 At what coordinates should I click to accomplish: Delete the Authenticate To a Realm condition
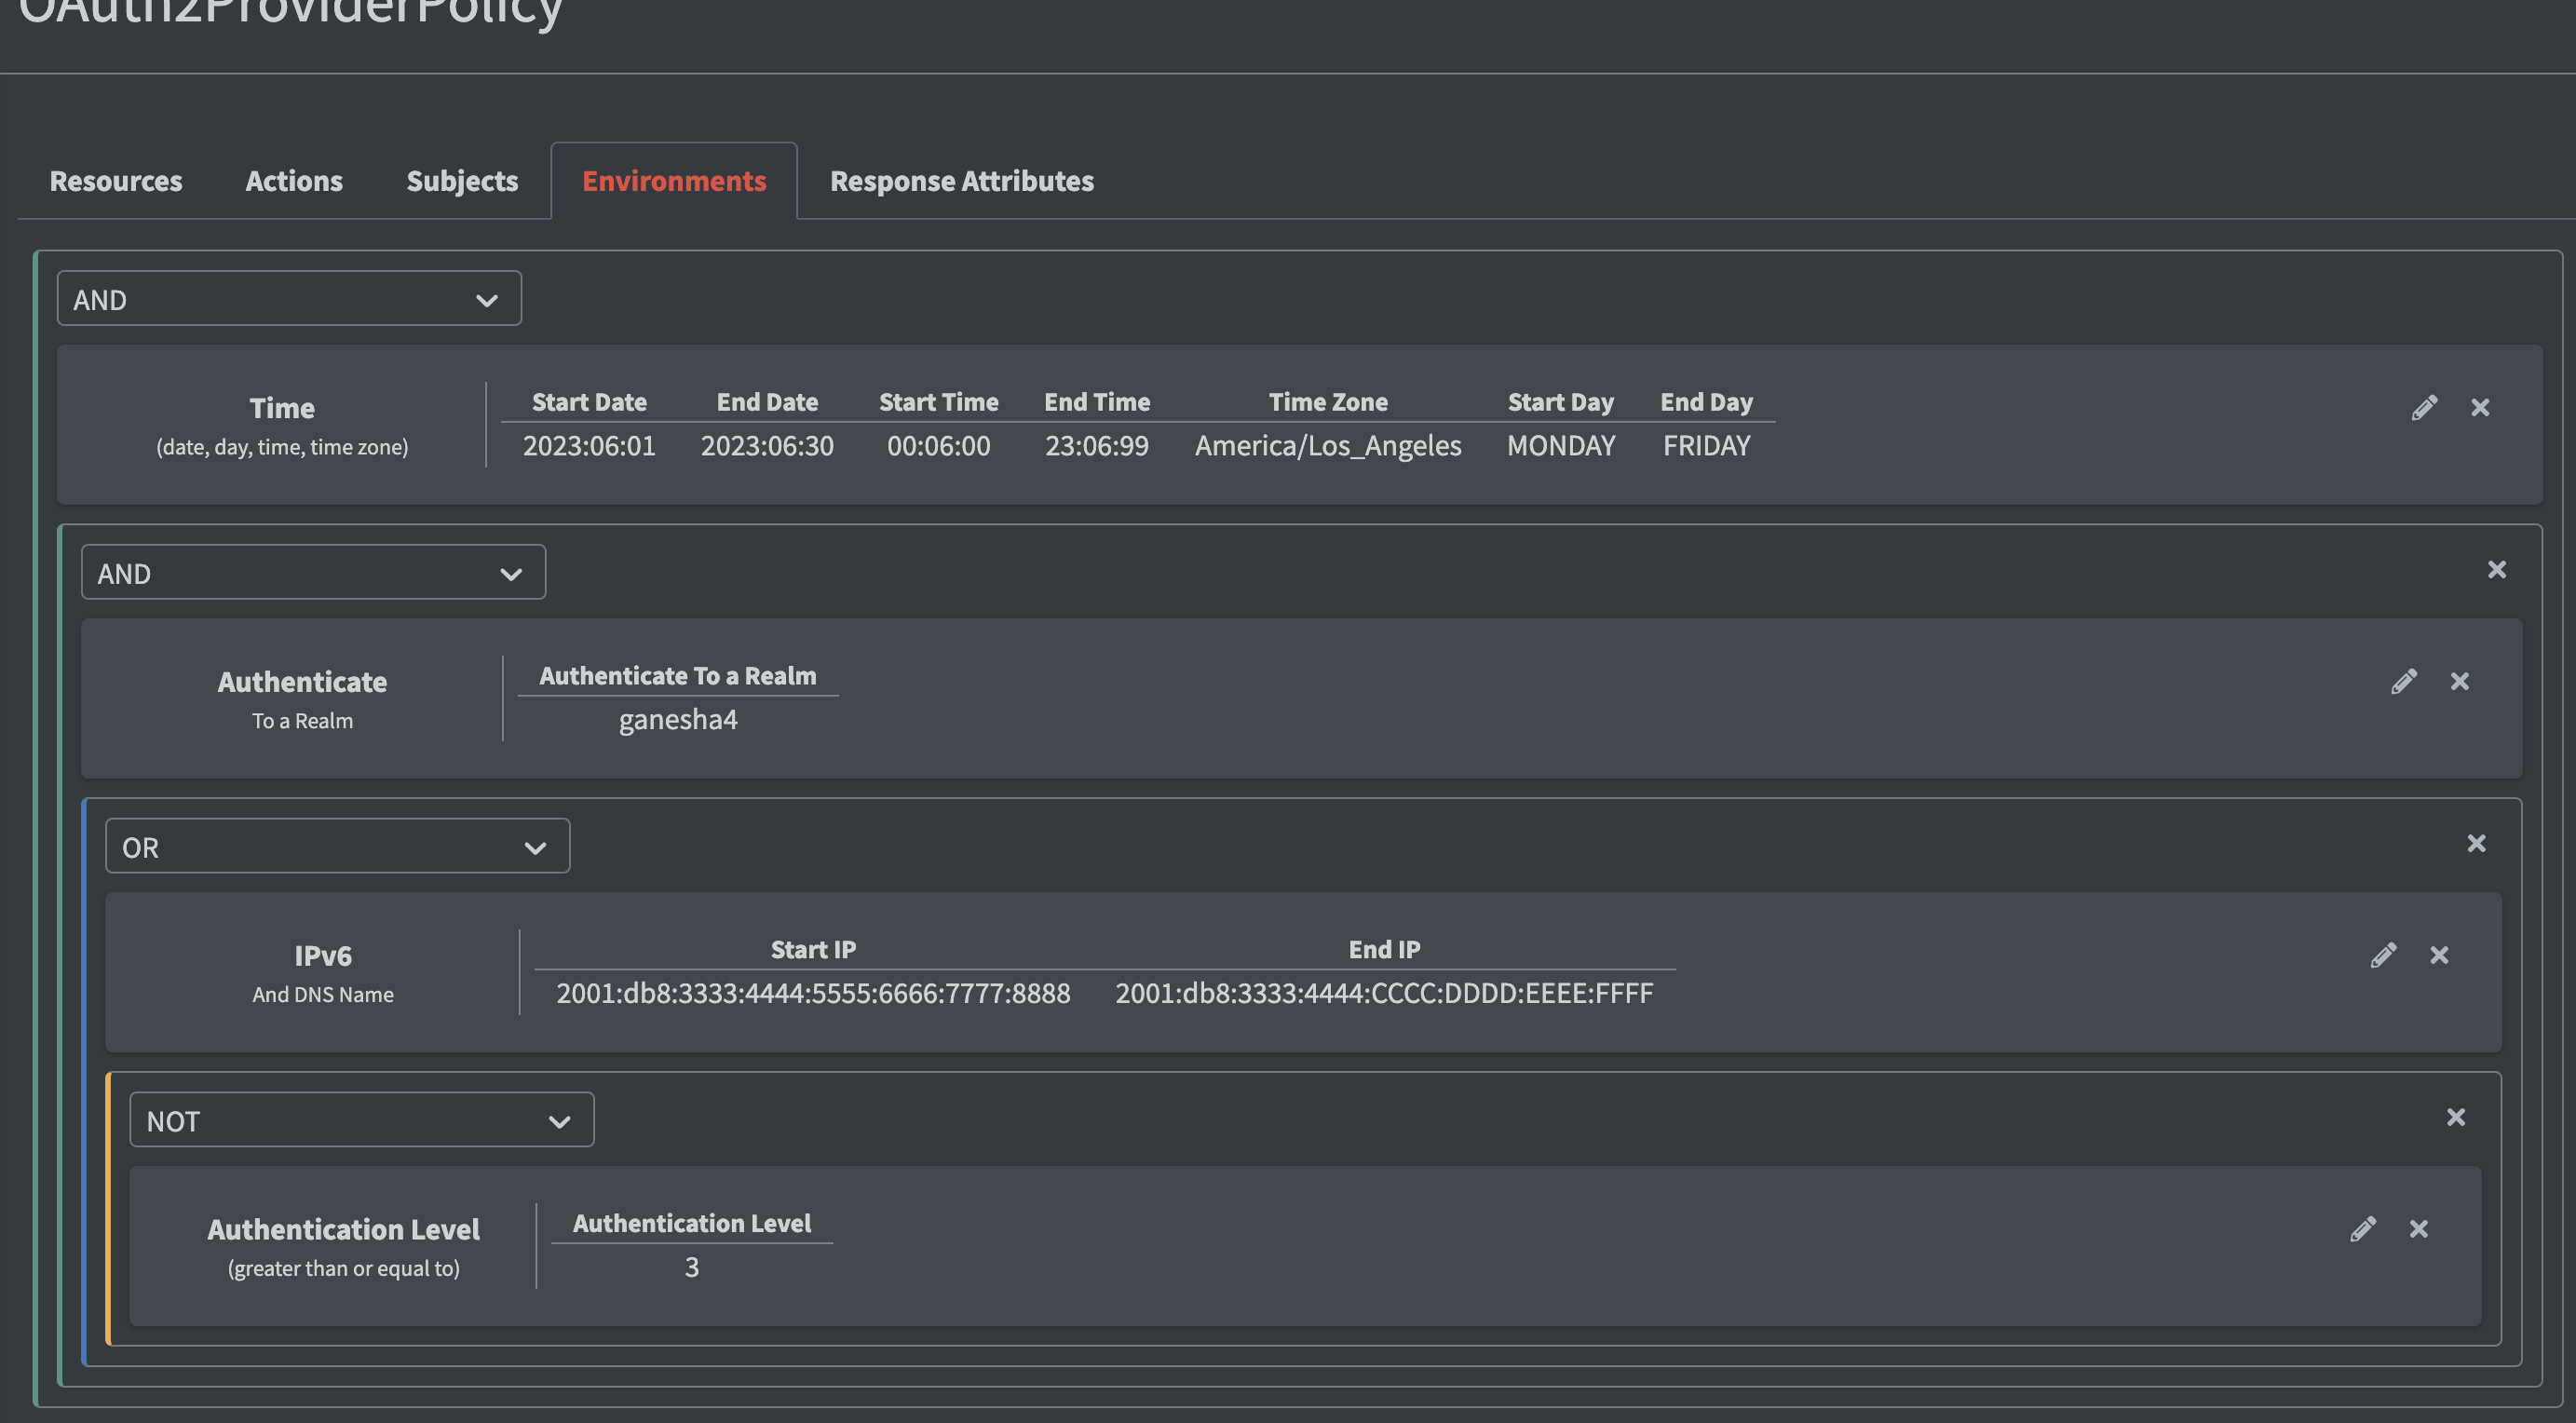point(2460,682)
